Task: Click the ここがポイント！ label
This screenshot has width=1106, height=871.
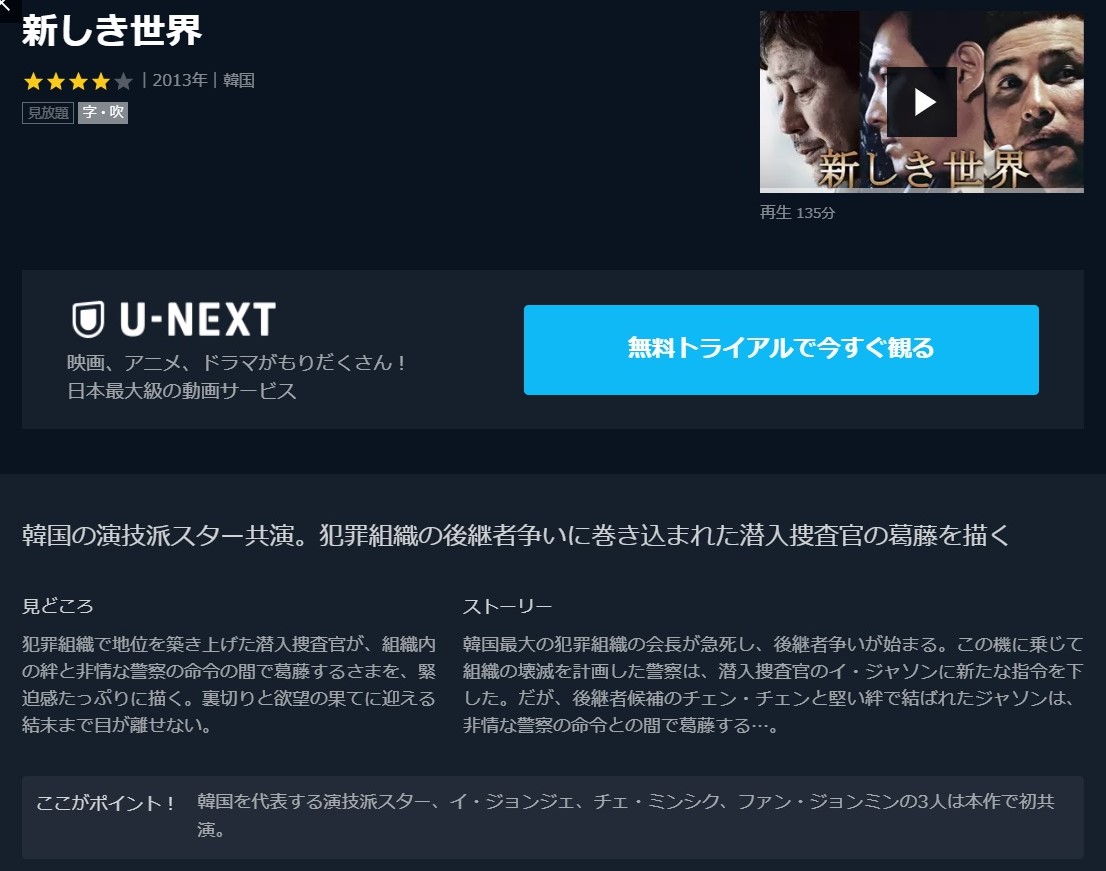Action: [x=105, y=803]
